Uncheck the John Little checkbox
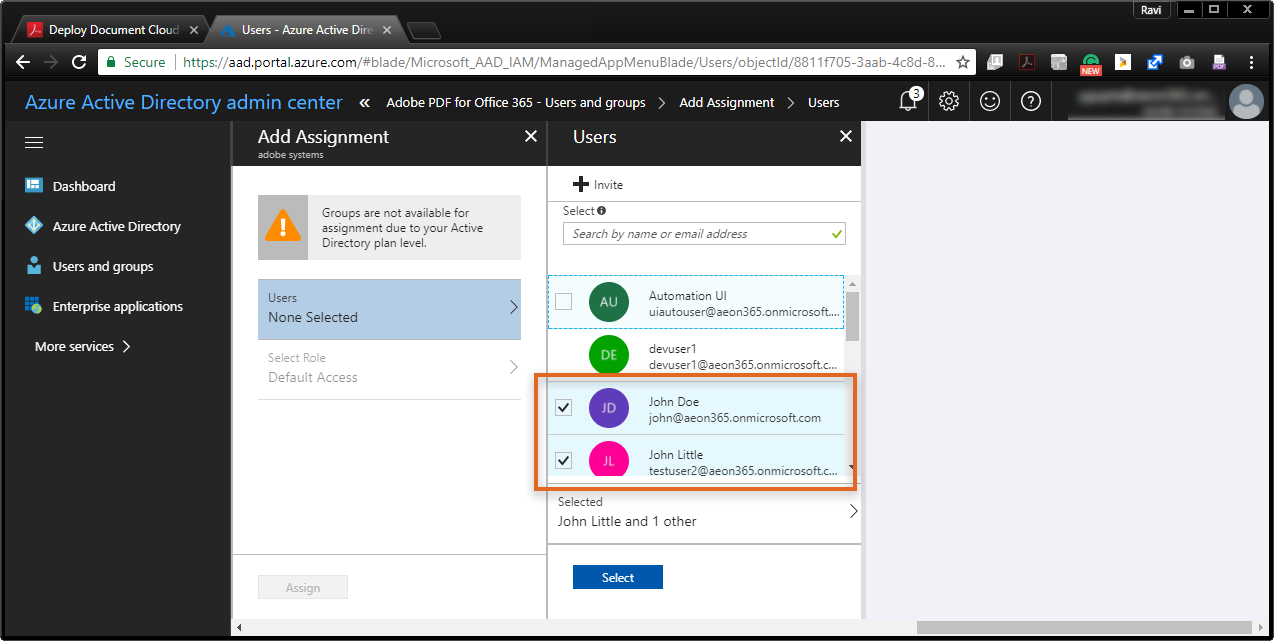The image size is (1274, 641). pos(563,461)
